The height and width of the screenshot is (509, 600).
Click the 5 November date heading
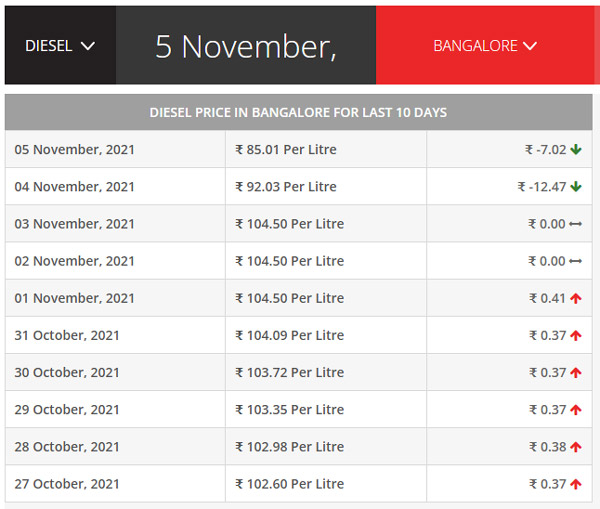click(245, 46)
